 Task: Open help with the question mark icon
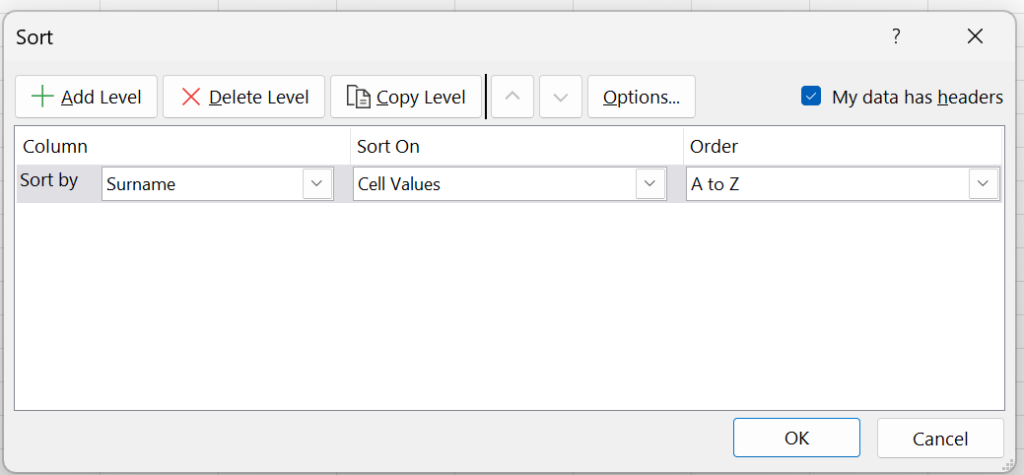pyautogui.click(x=895, y=37)
